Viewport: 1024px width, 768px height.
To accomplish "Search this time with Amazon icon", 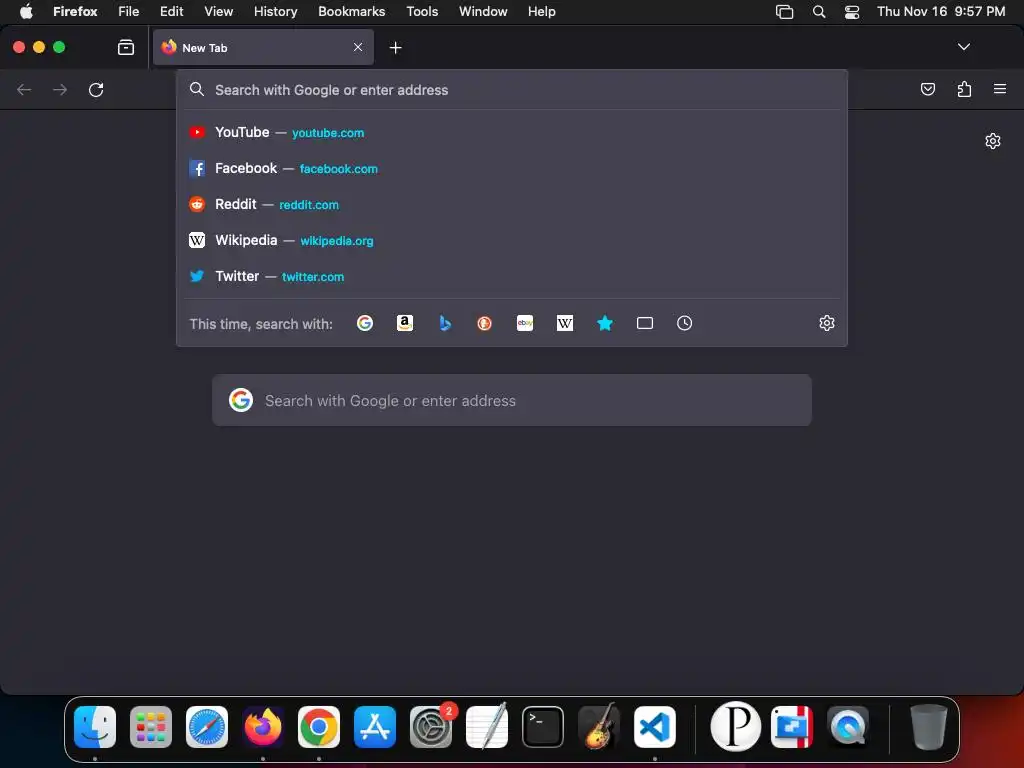I will click(x=405, y=323).
